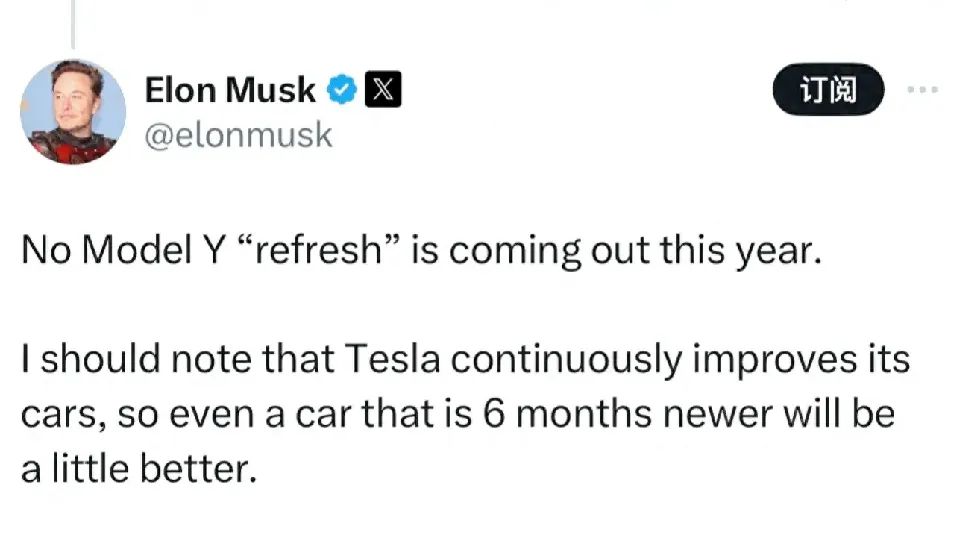Open the three-dot more options menu
Screen dimensions: 960x540
click(923, 89)
